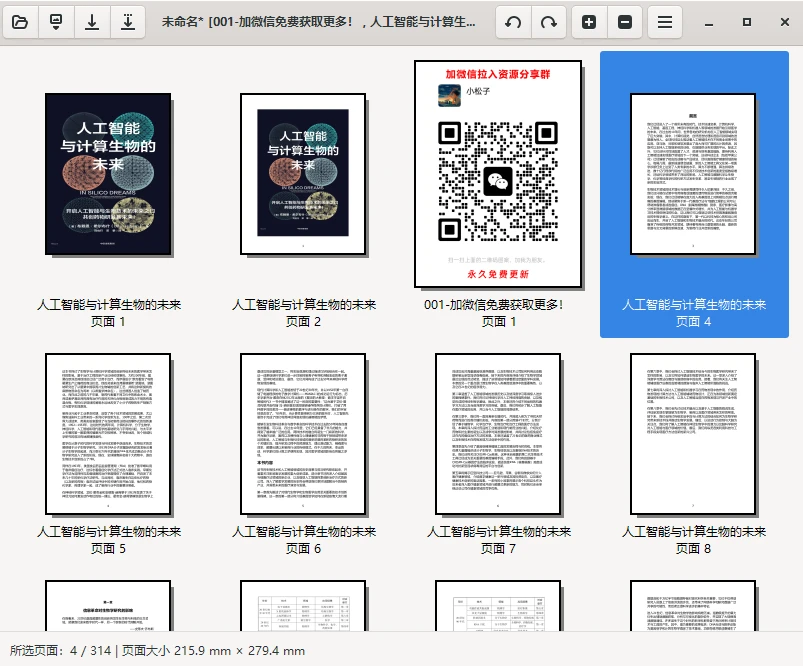The width and height of the screenshot is (803, 666).
Task: Redo the last undone action
Action: (548, 22)
